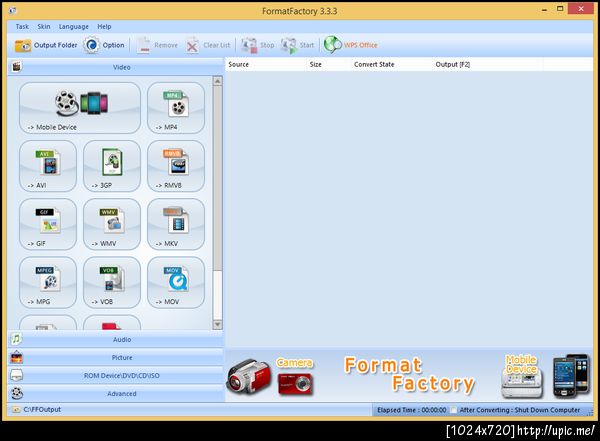This screenshot has width=600, height=441.
Task: Open the WPS Office link
Action: click(351, 45)
